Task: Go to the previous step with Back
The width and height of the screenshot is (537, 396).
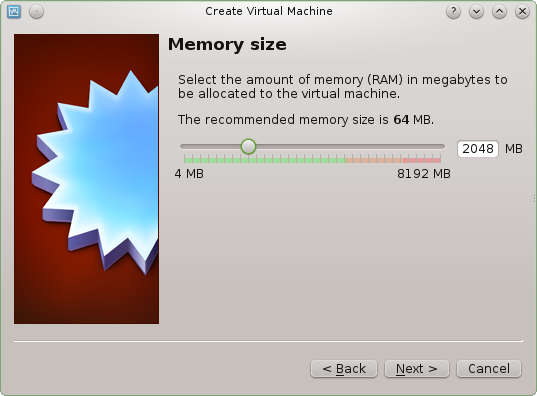Action: 344,369
